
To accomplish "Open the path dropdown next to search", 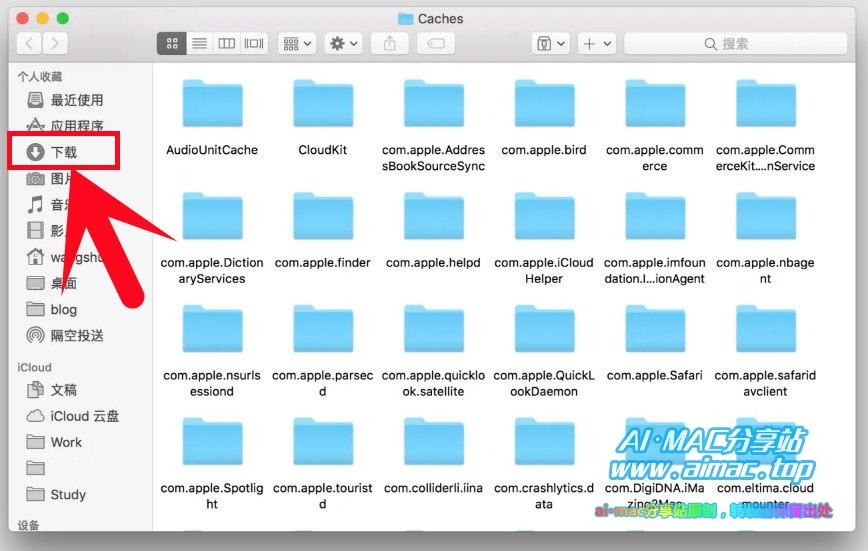I will [551, 43].
